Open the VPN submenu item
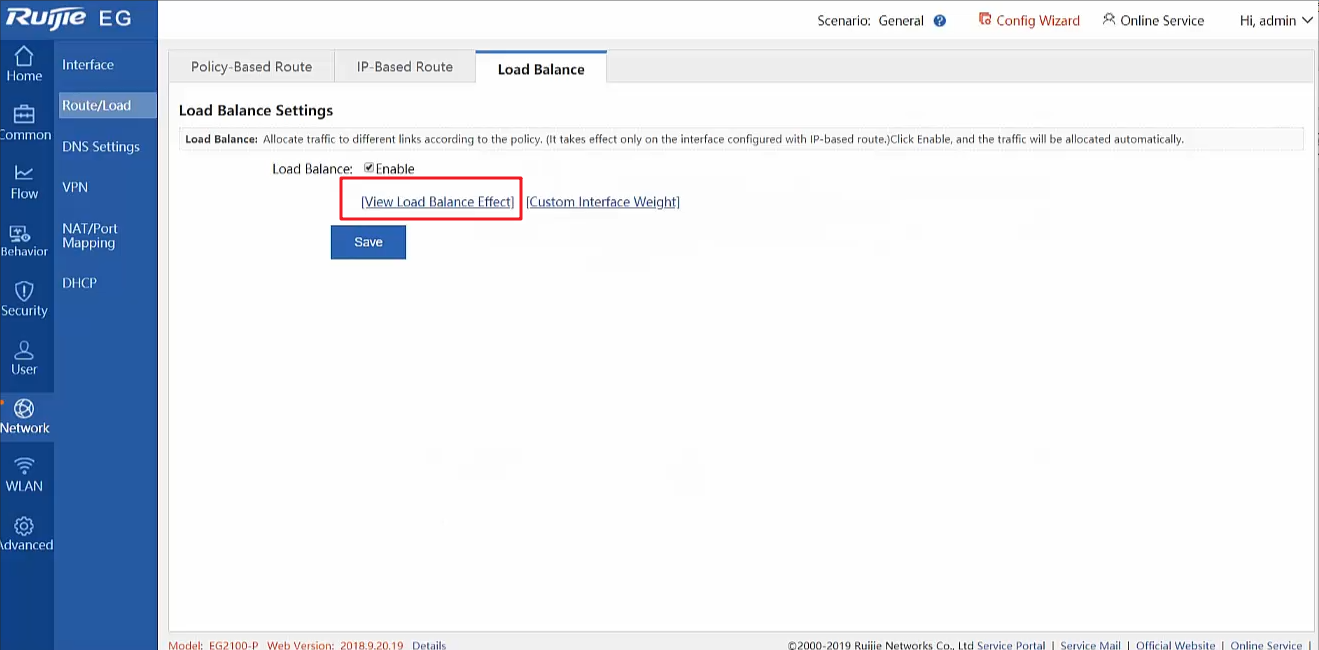Image resolution: width=1319 pixels, height=650 pixels. coord(75,187)
